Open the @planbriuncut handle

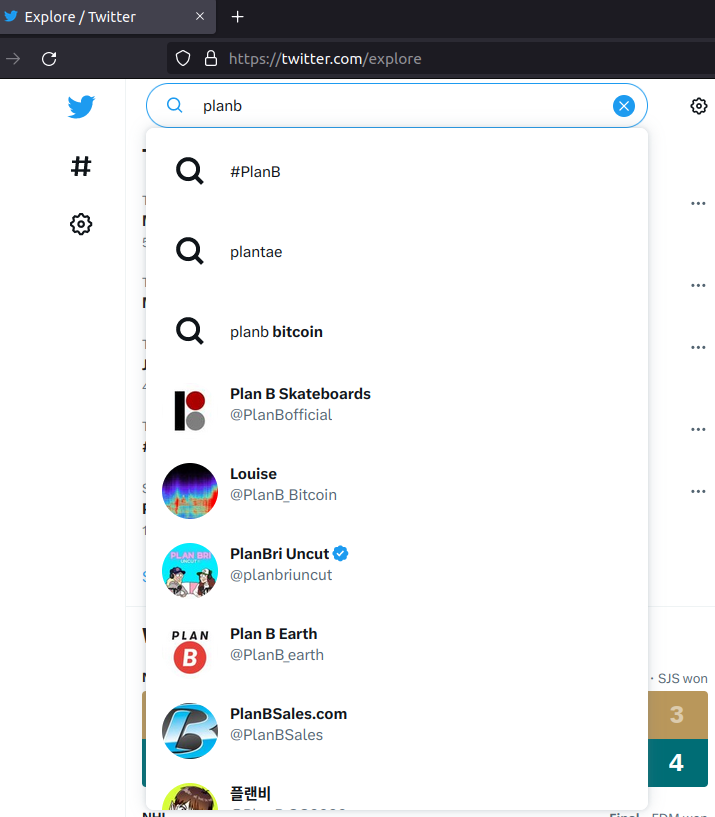point(281,575)
